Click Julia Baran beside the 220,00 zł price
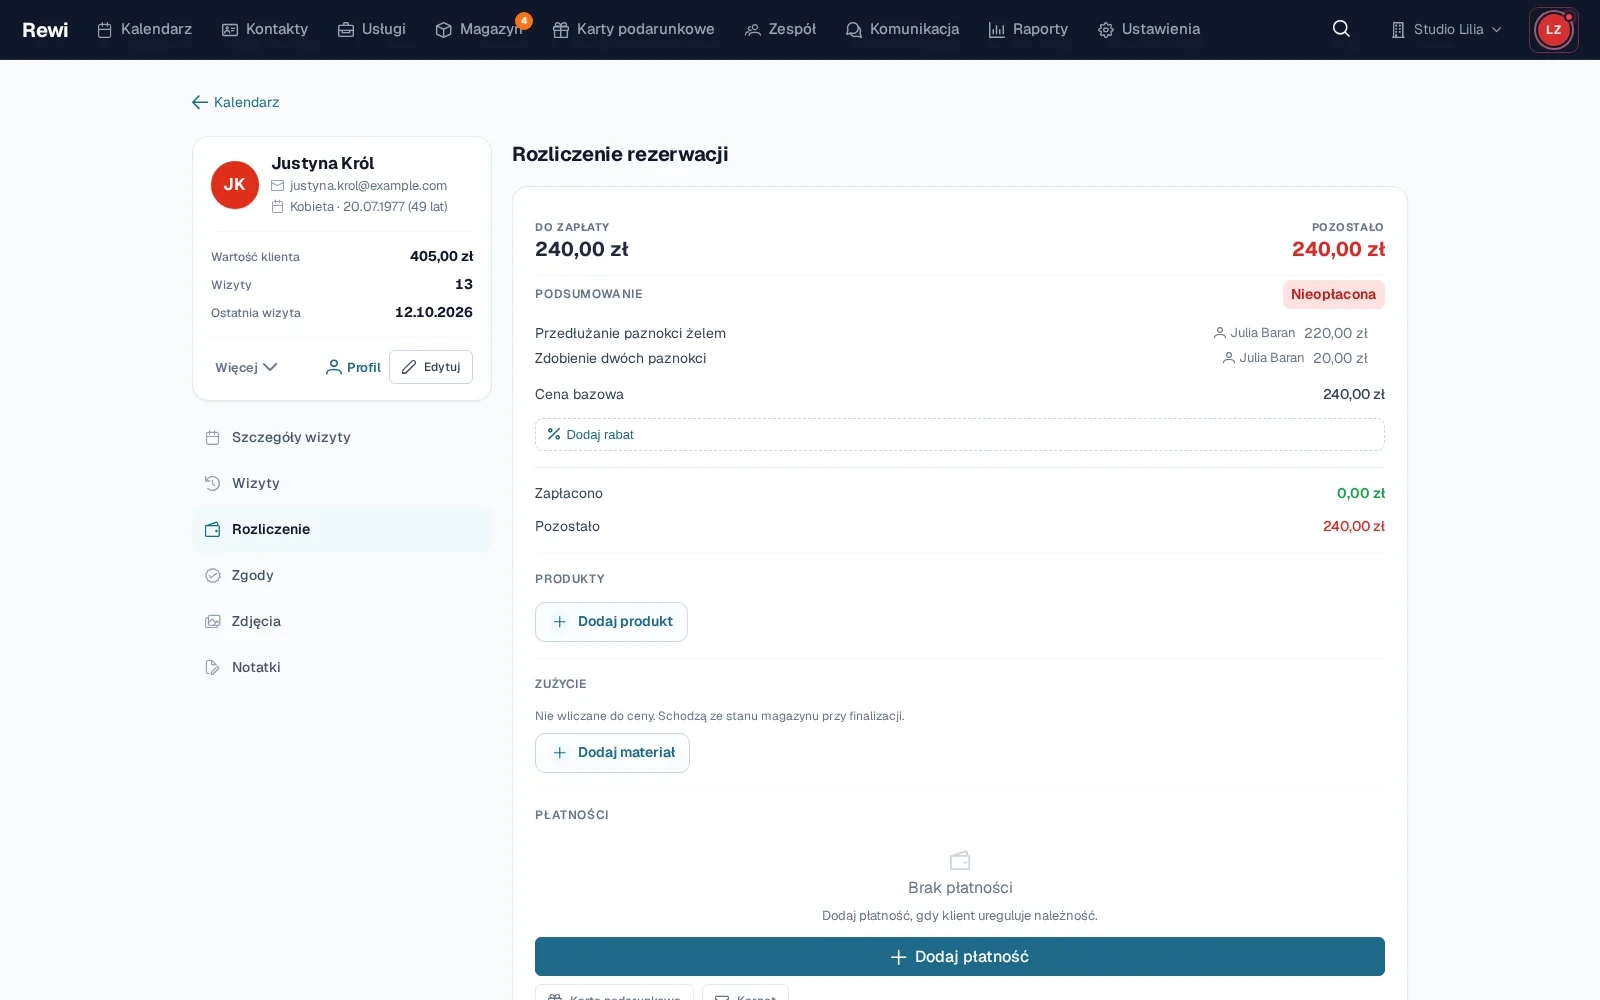 [x=1254, y=333]
